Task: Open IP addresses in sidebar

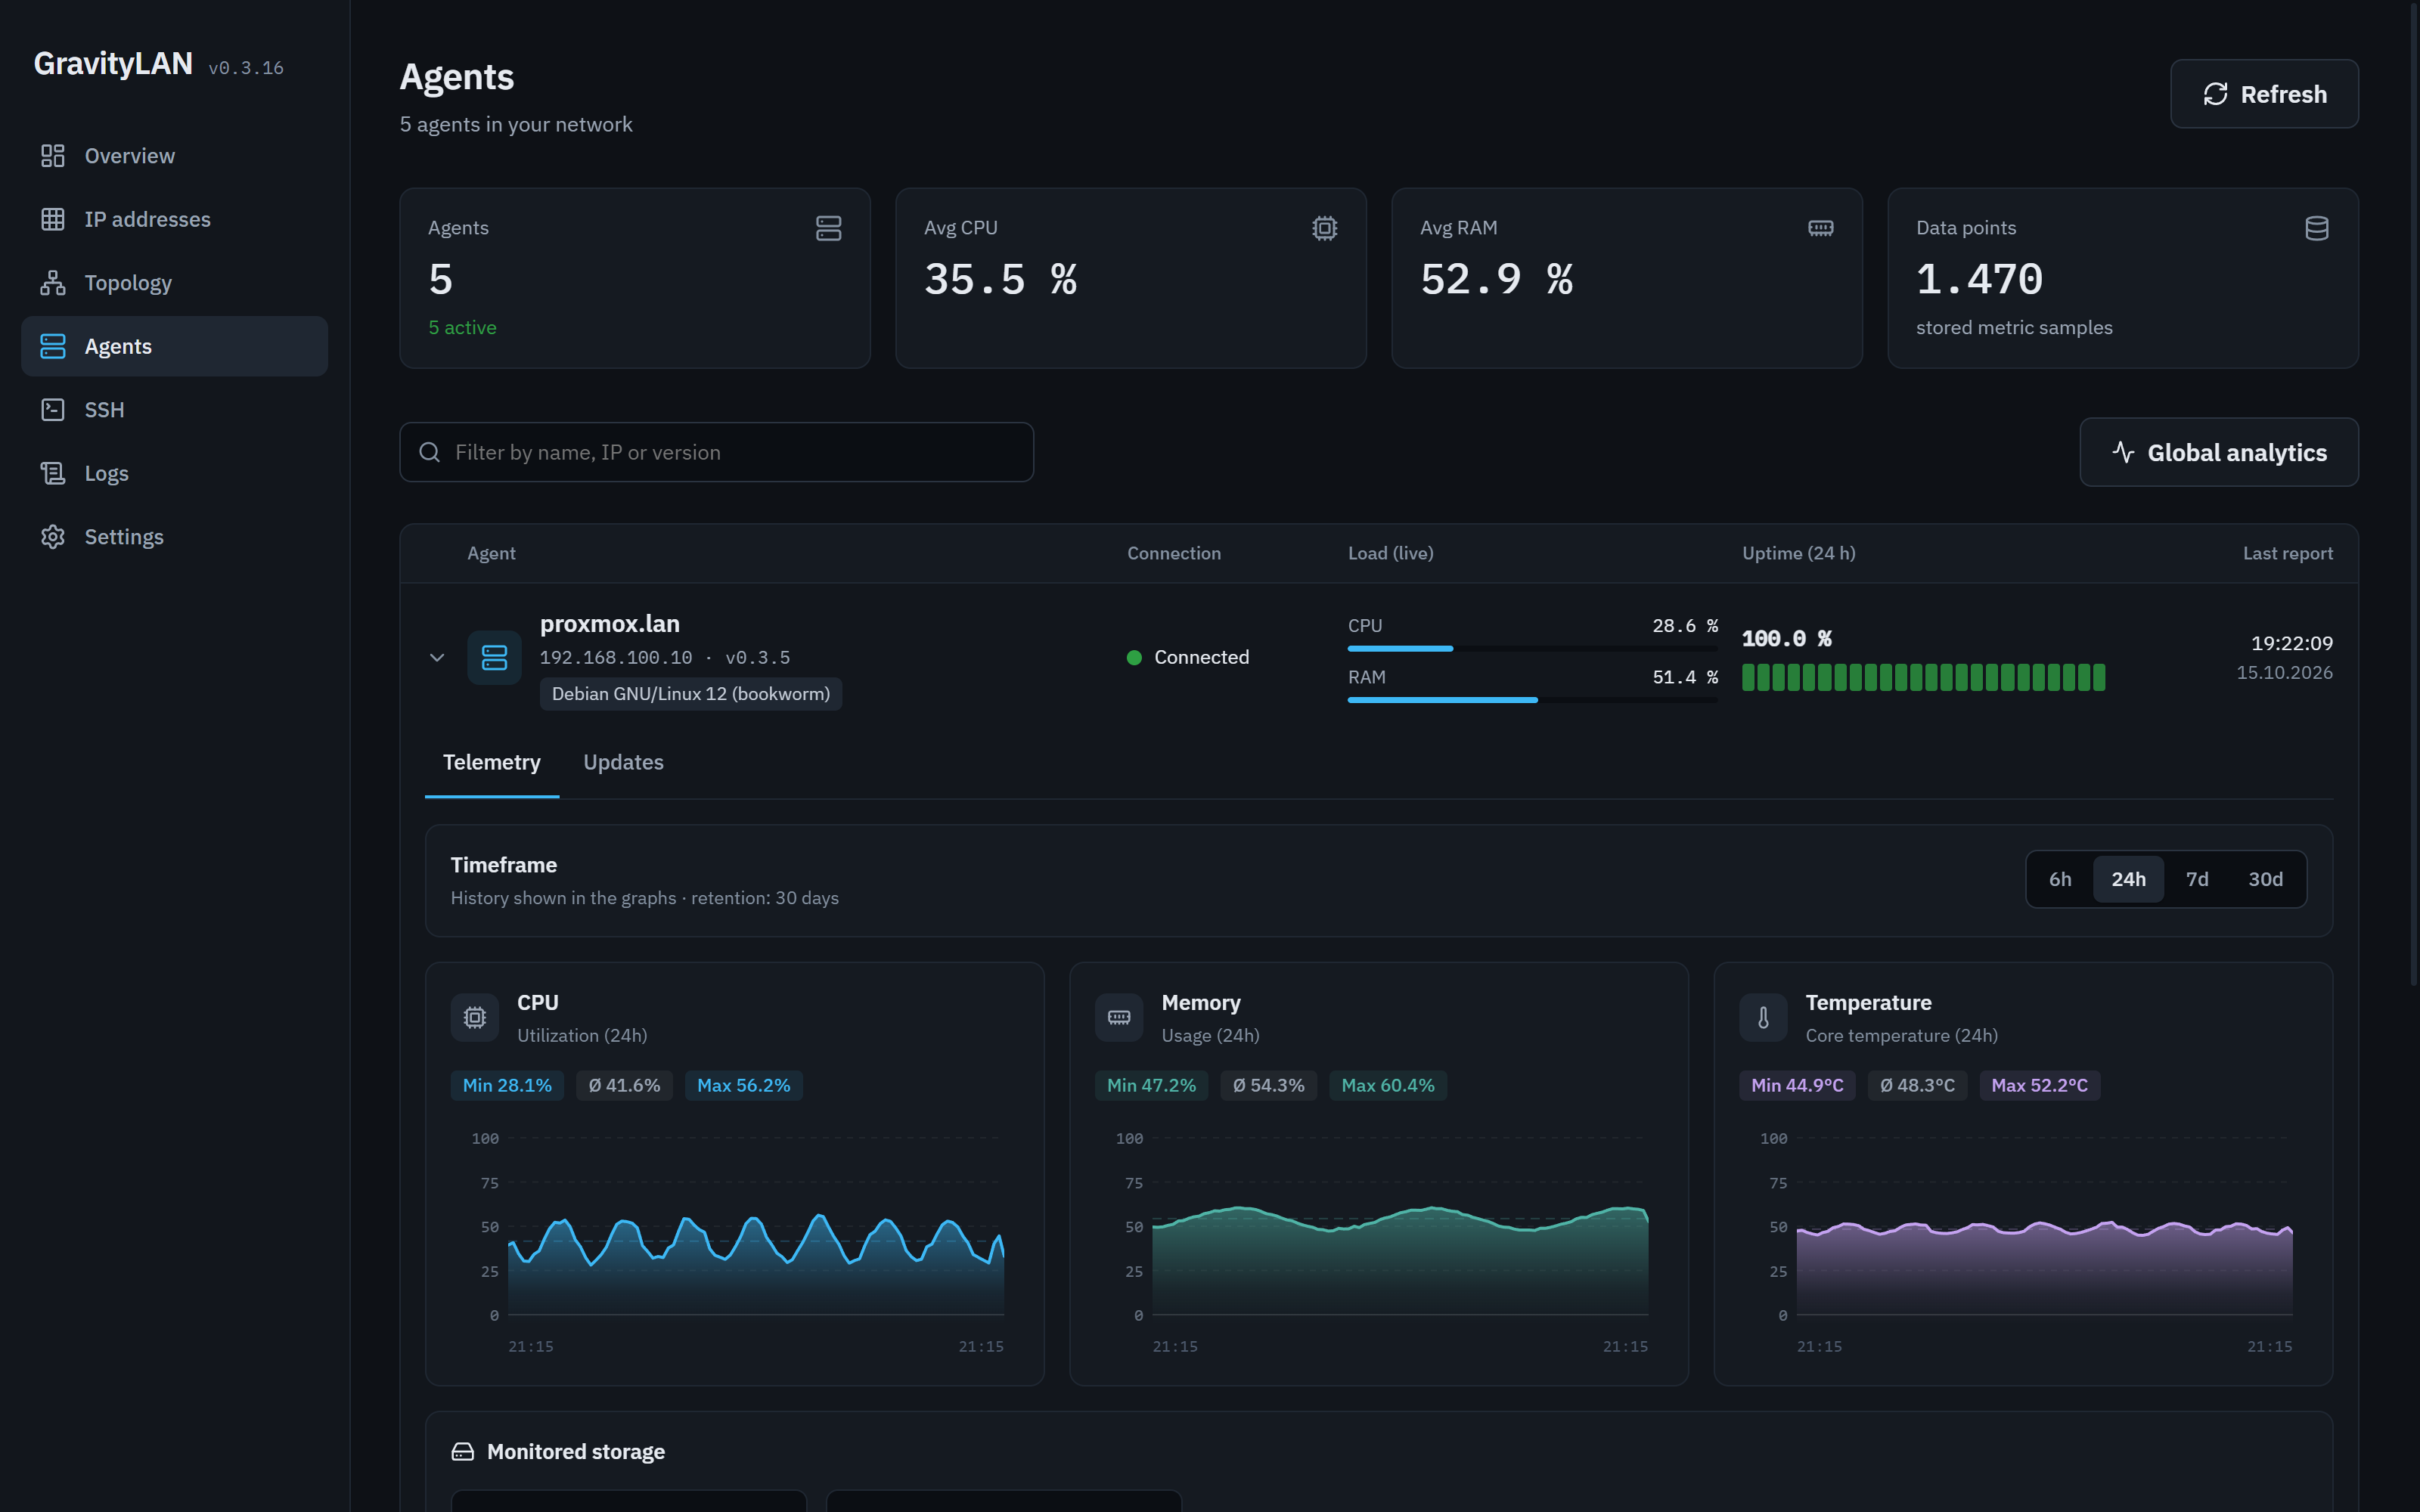Action: click(x=174, y=219)
